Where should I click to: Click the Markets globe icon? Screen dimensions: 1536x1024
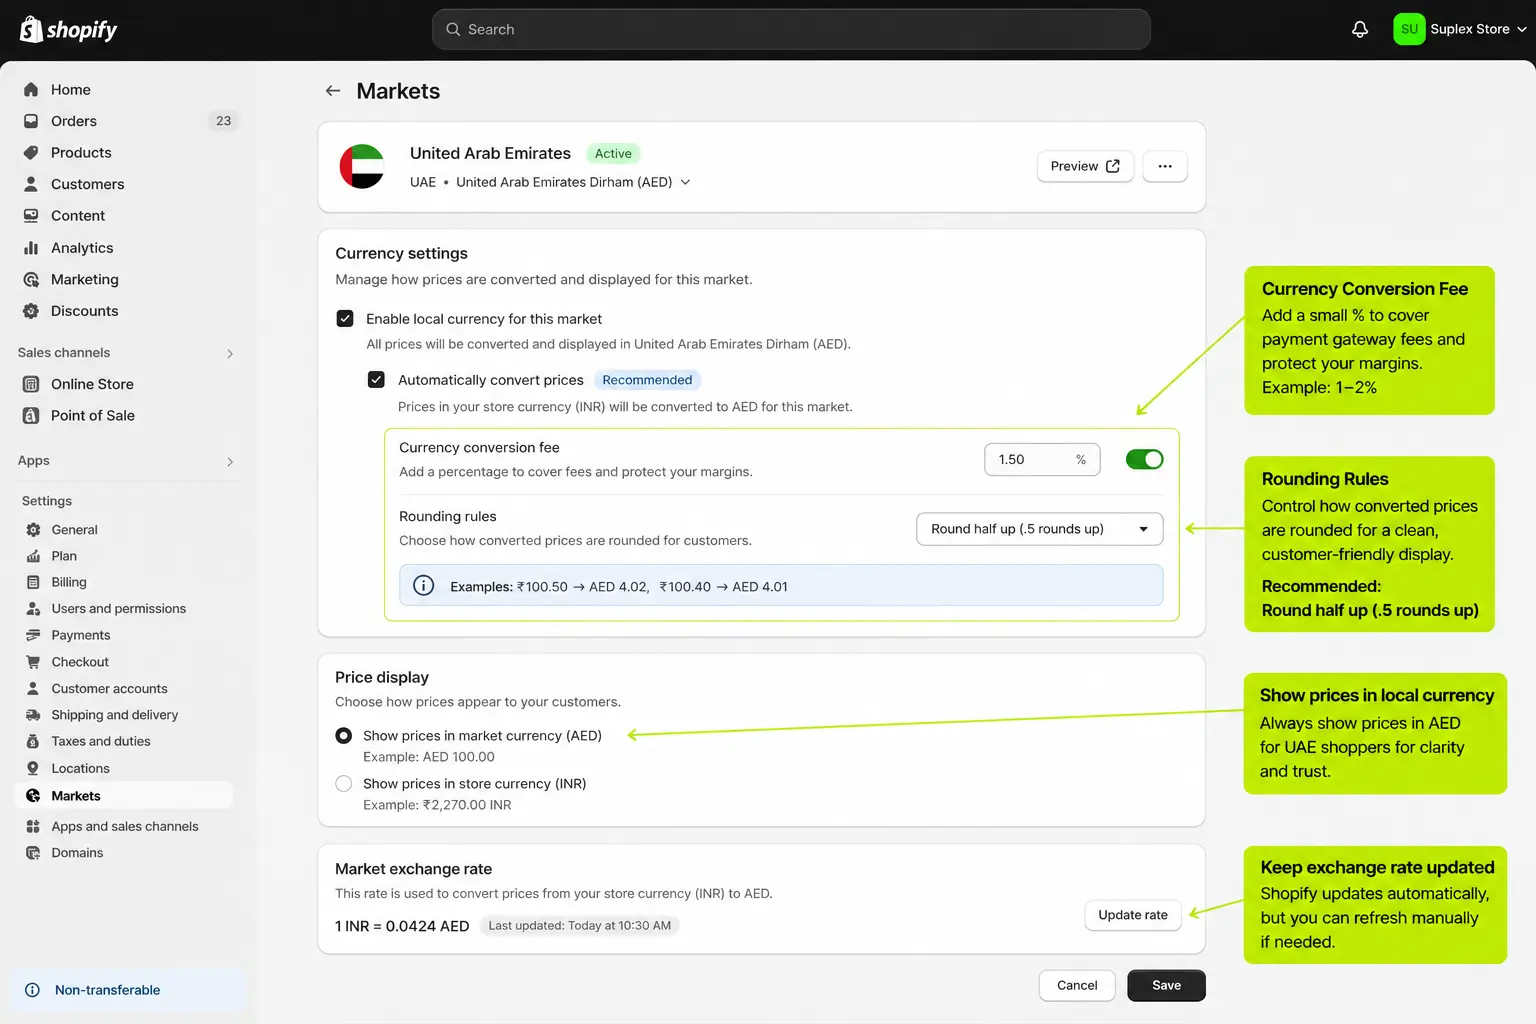(33, 796)
